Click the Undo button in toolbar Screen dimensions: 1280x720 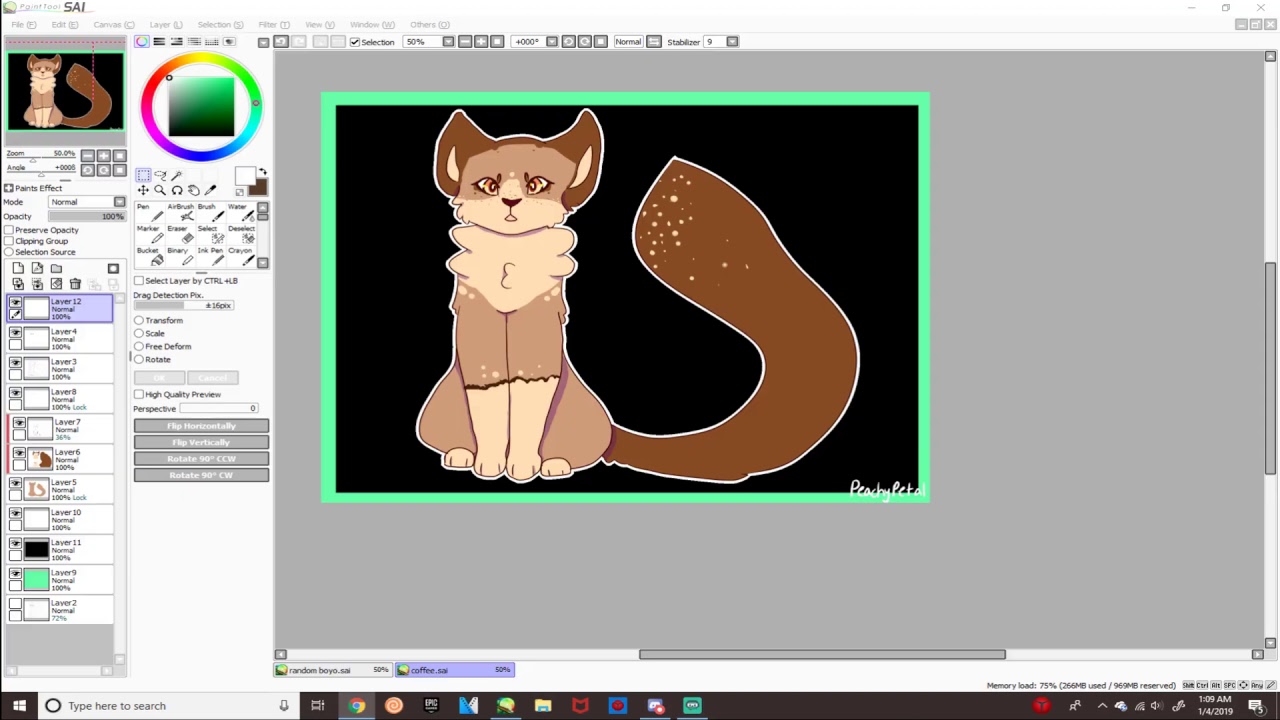click(281, 41)
